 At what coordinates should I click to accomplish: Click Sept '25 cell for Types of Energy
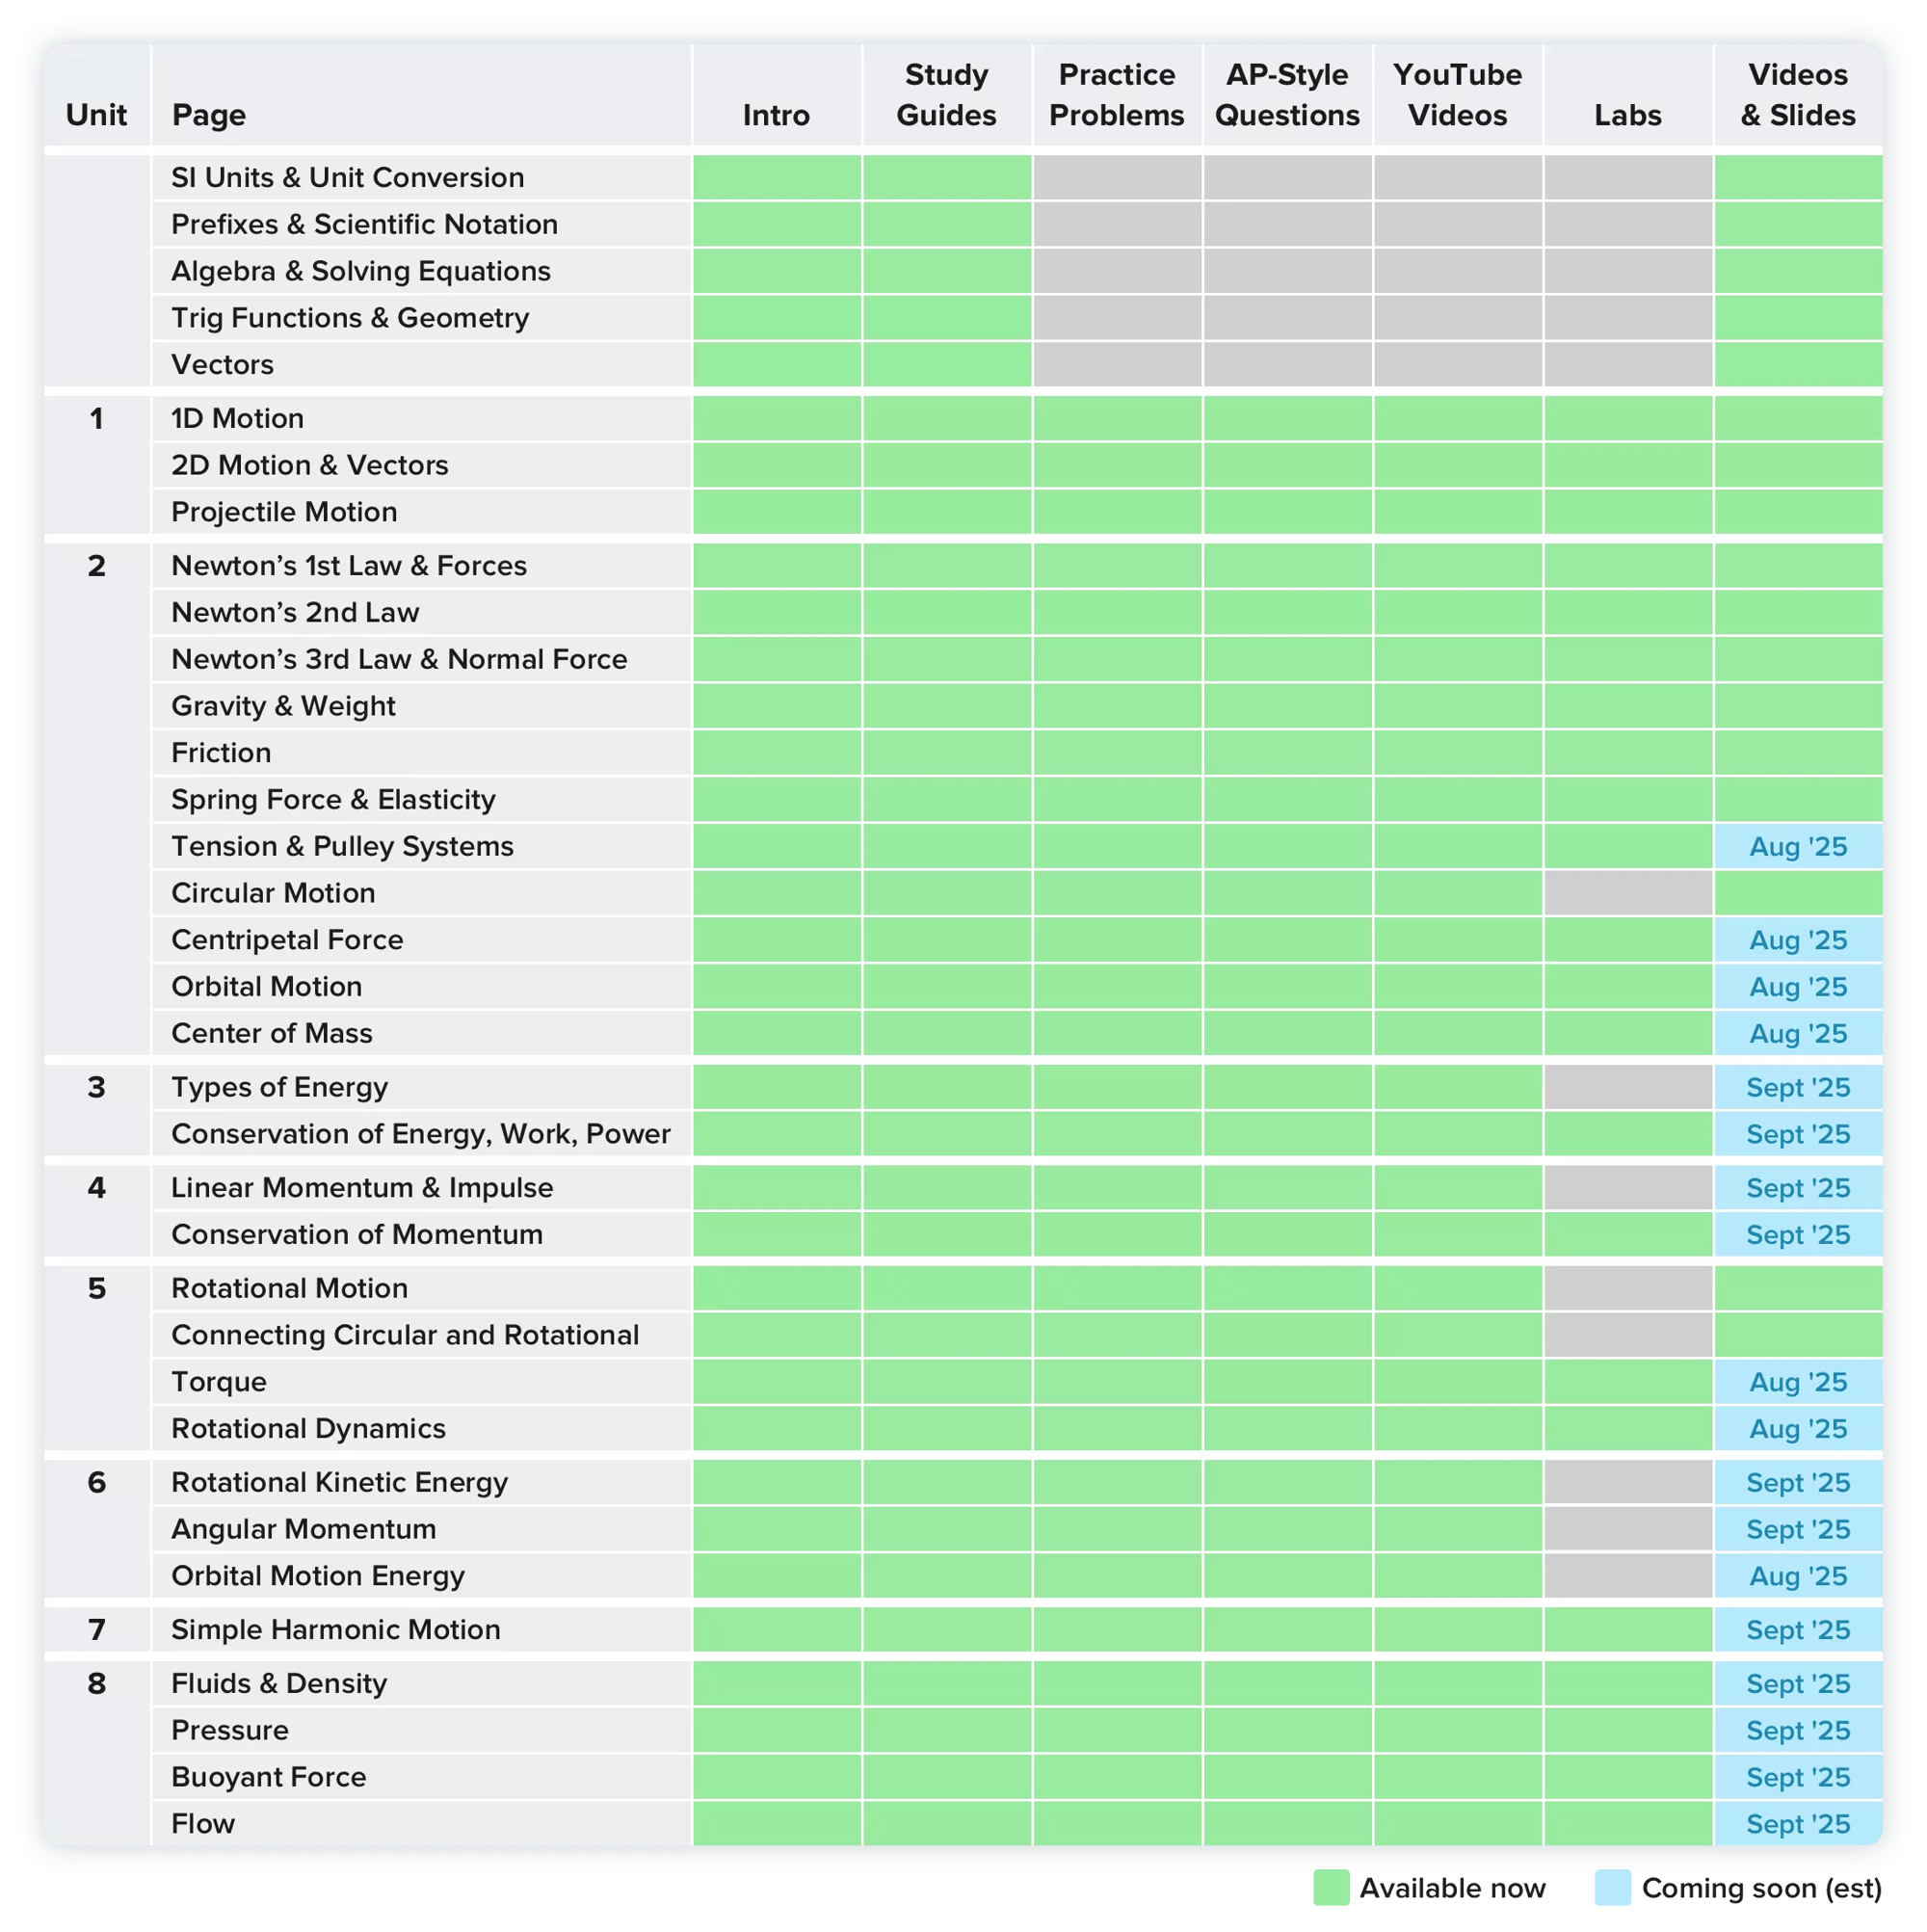pos(1797,1088)
